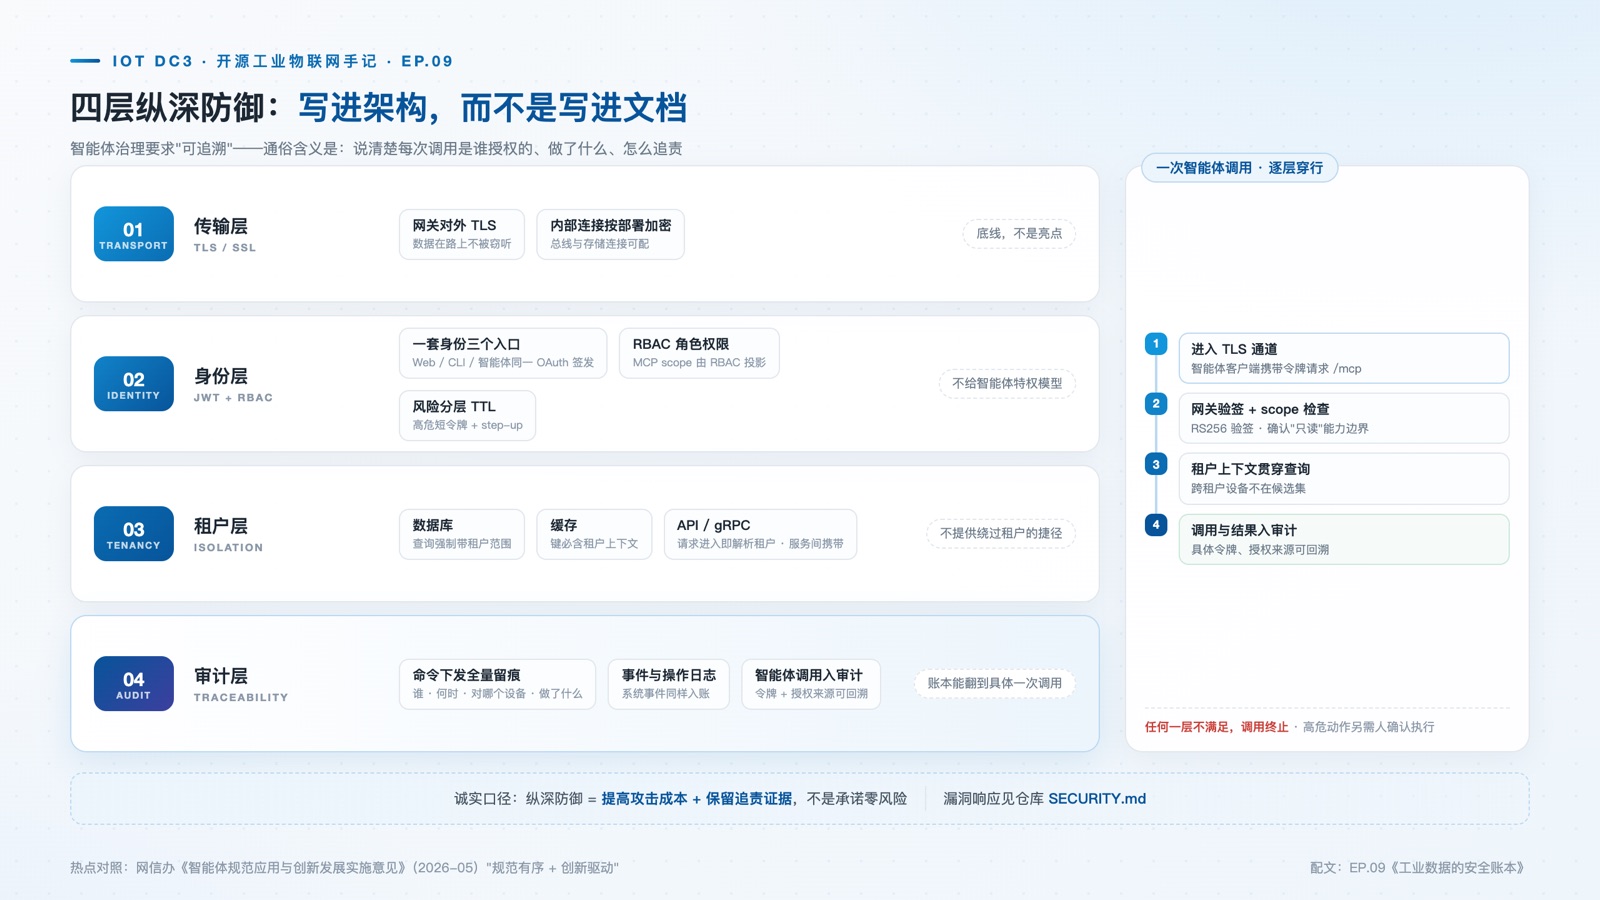
Task: Select the 网关对外 TLS chip
Action: click(x=462, y=234)
